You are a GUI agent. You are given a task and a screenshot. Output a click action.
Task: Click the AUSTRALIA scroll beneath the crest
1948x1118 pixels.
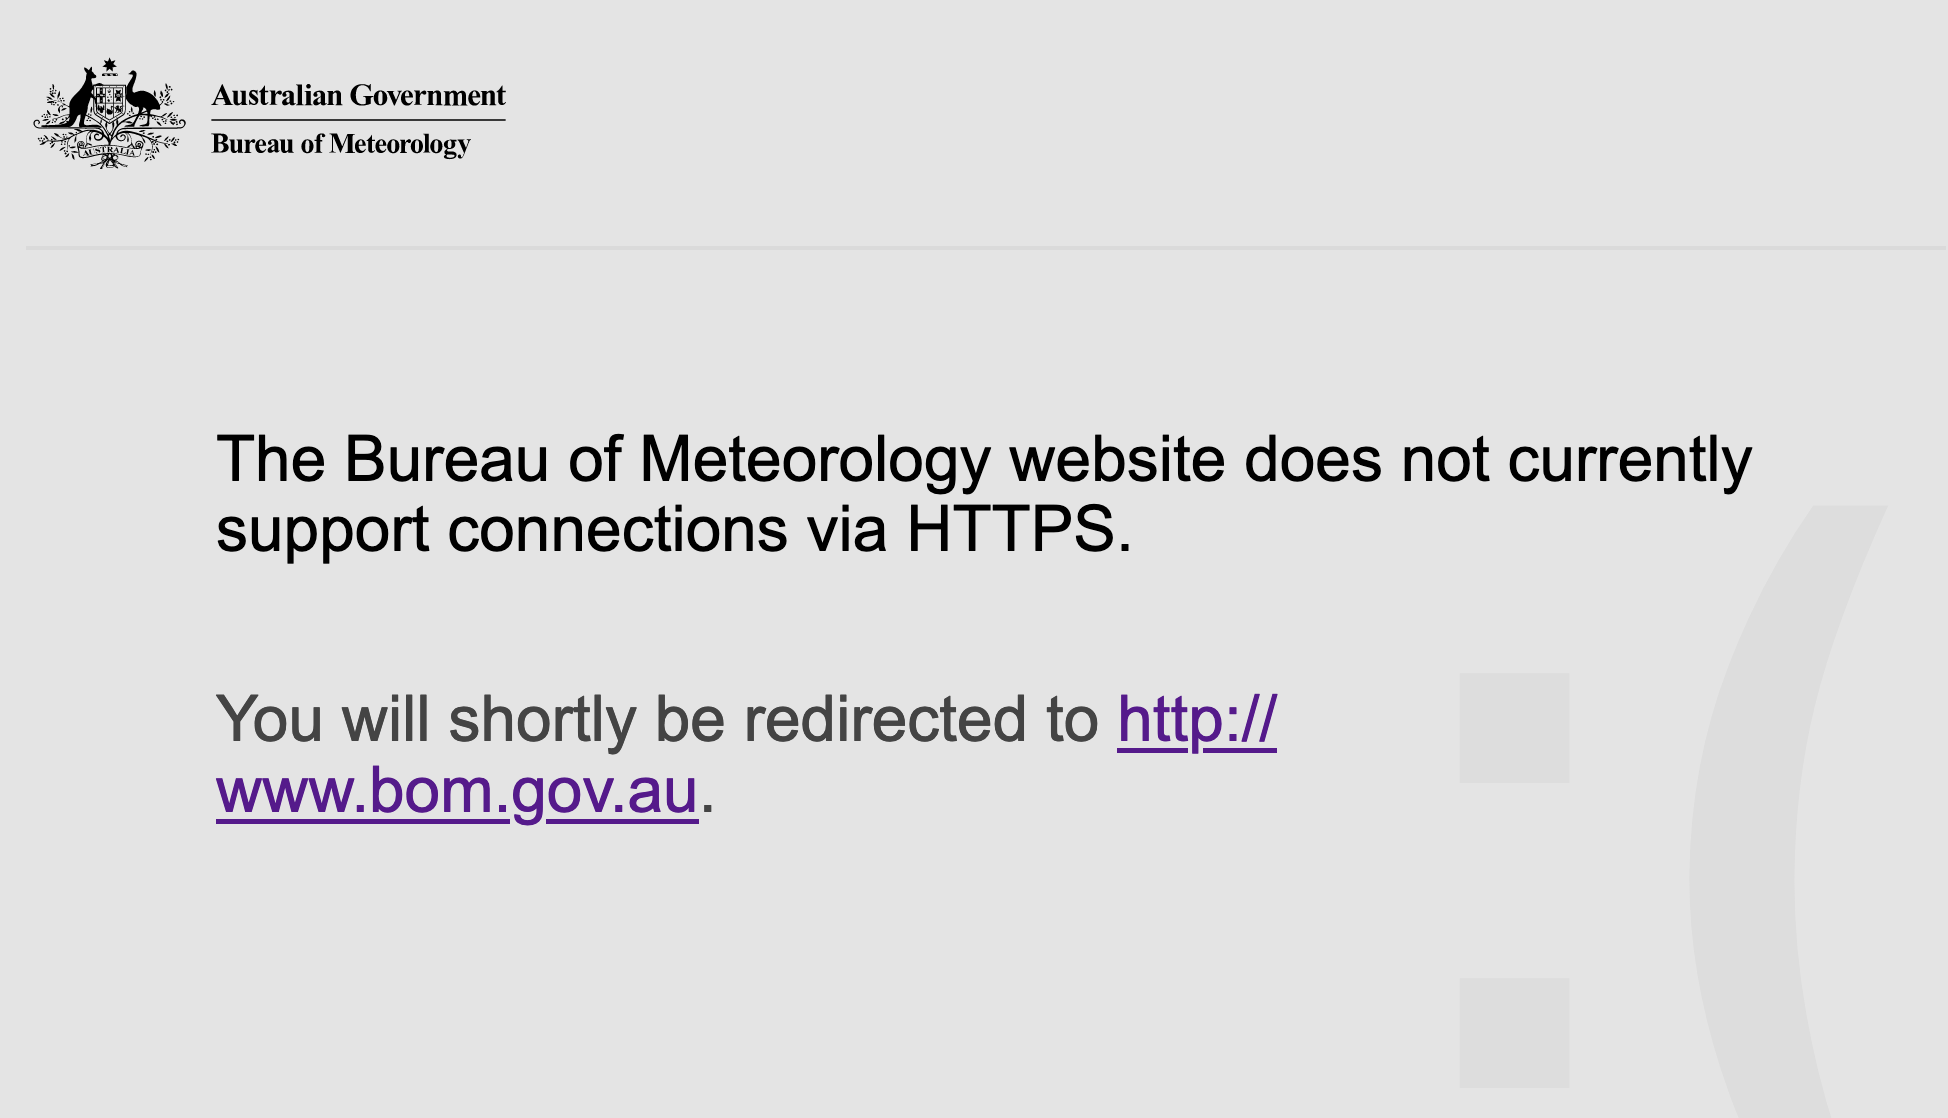[x=109, y=152]
